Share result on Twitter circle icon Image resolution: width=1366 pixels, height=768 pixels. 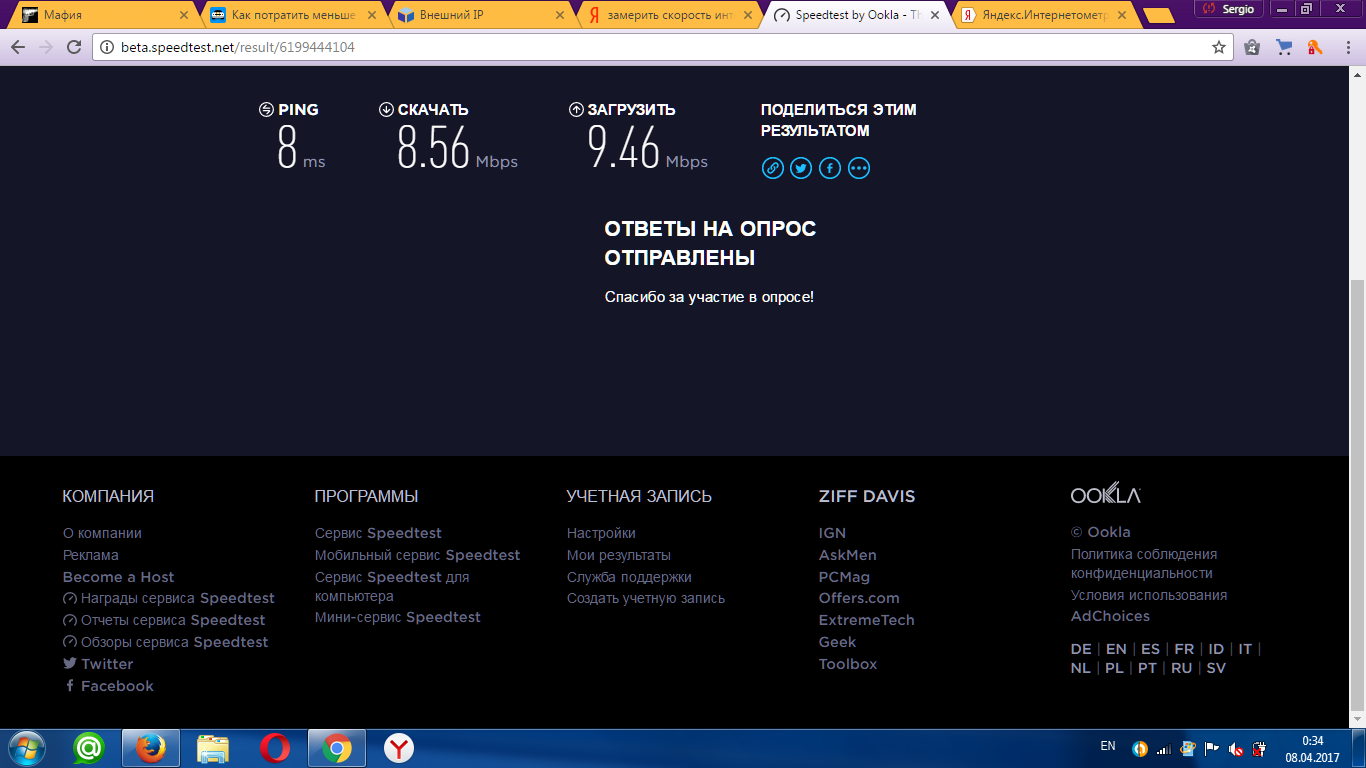(801, 168)
